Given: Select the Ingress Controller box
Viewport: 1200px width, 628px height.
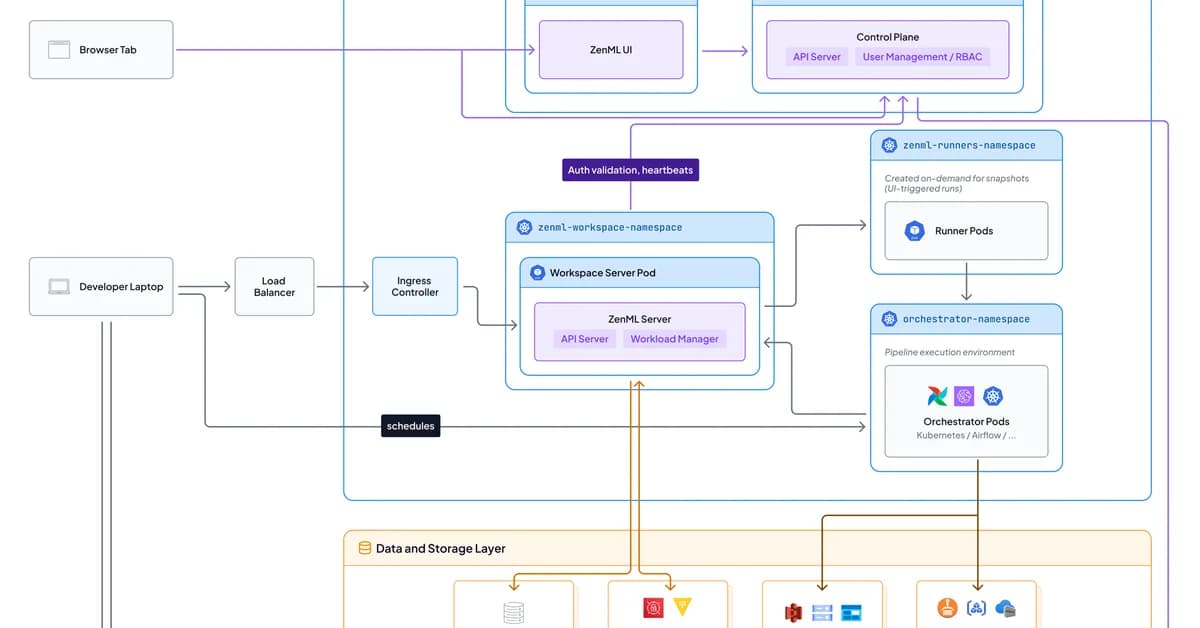Looking at the screenshot, I should pos(415,287).
